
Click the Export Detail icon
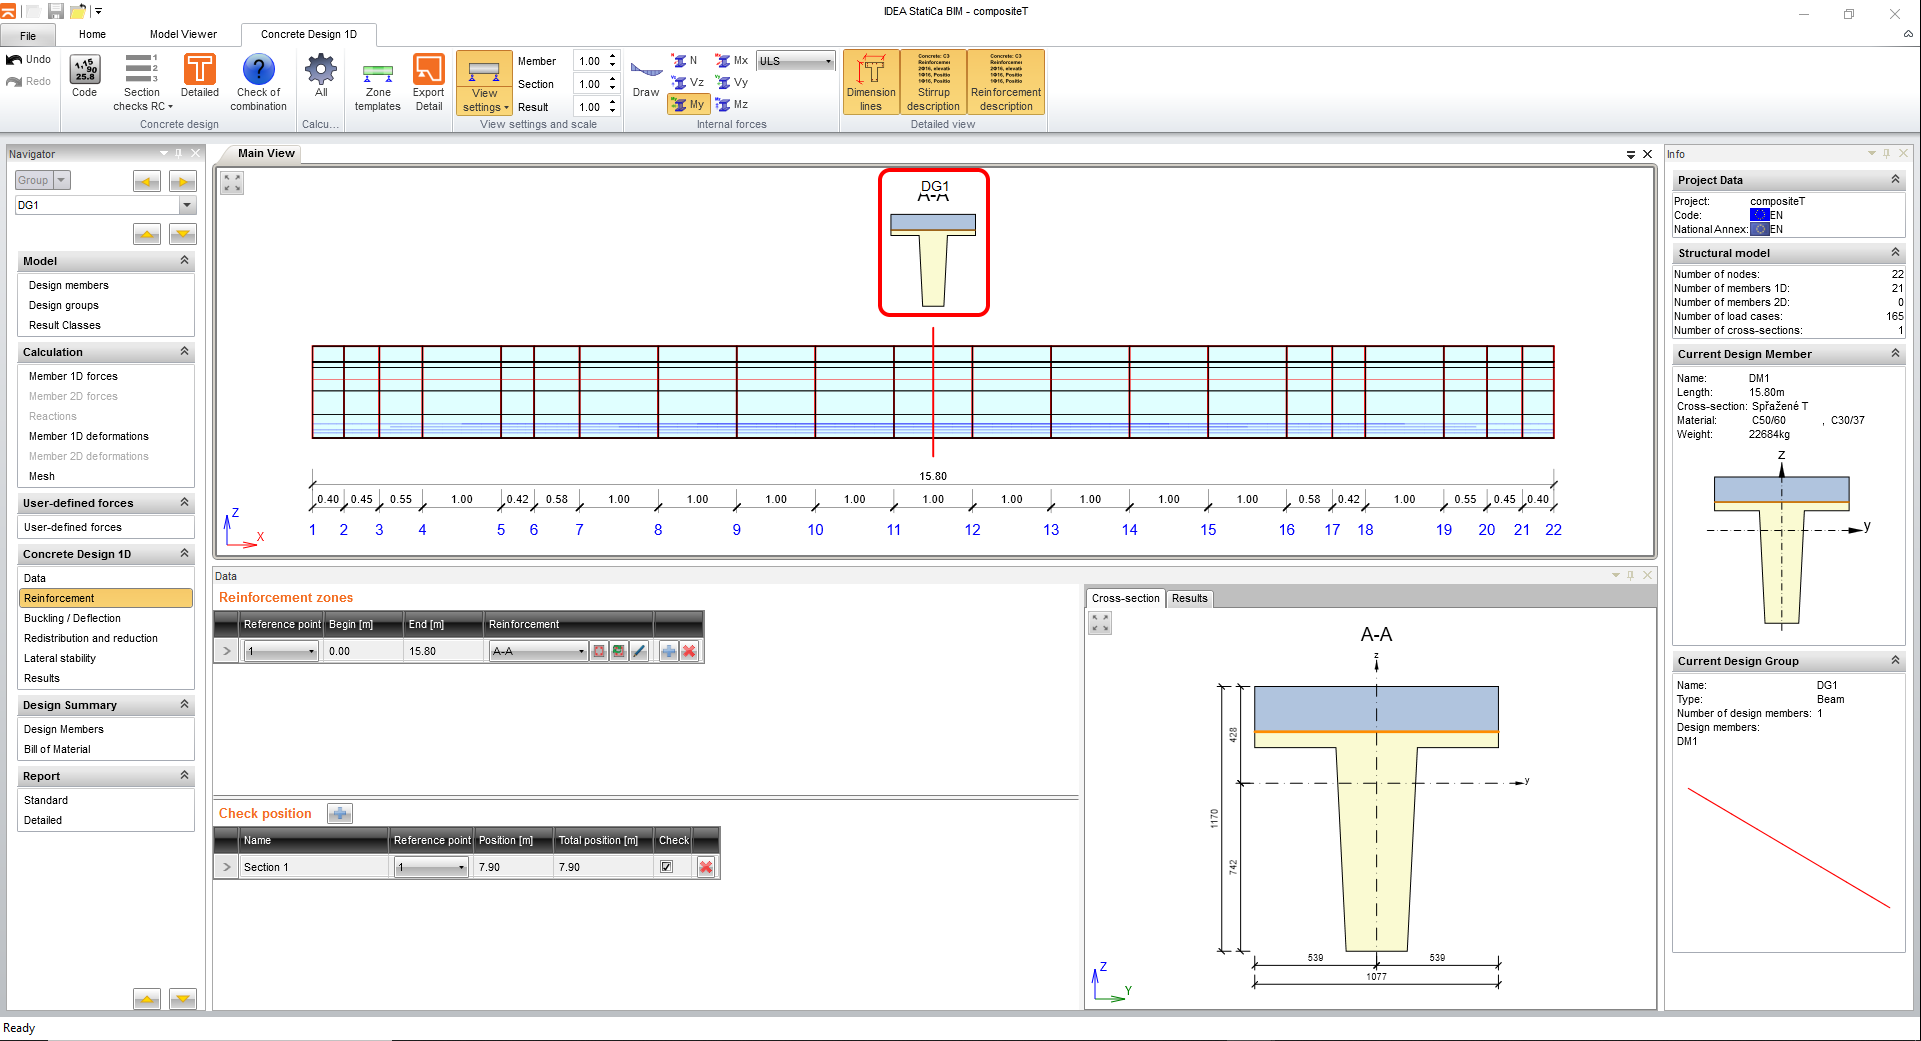pyautogui.click(x=428, y=80)
